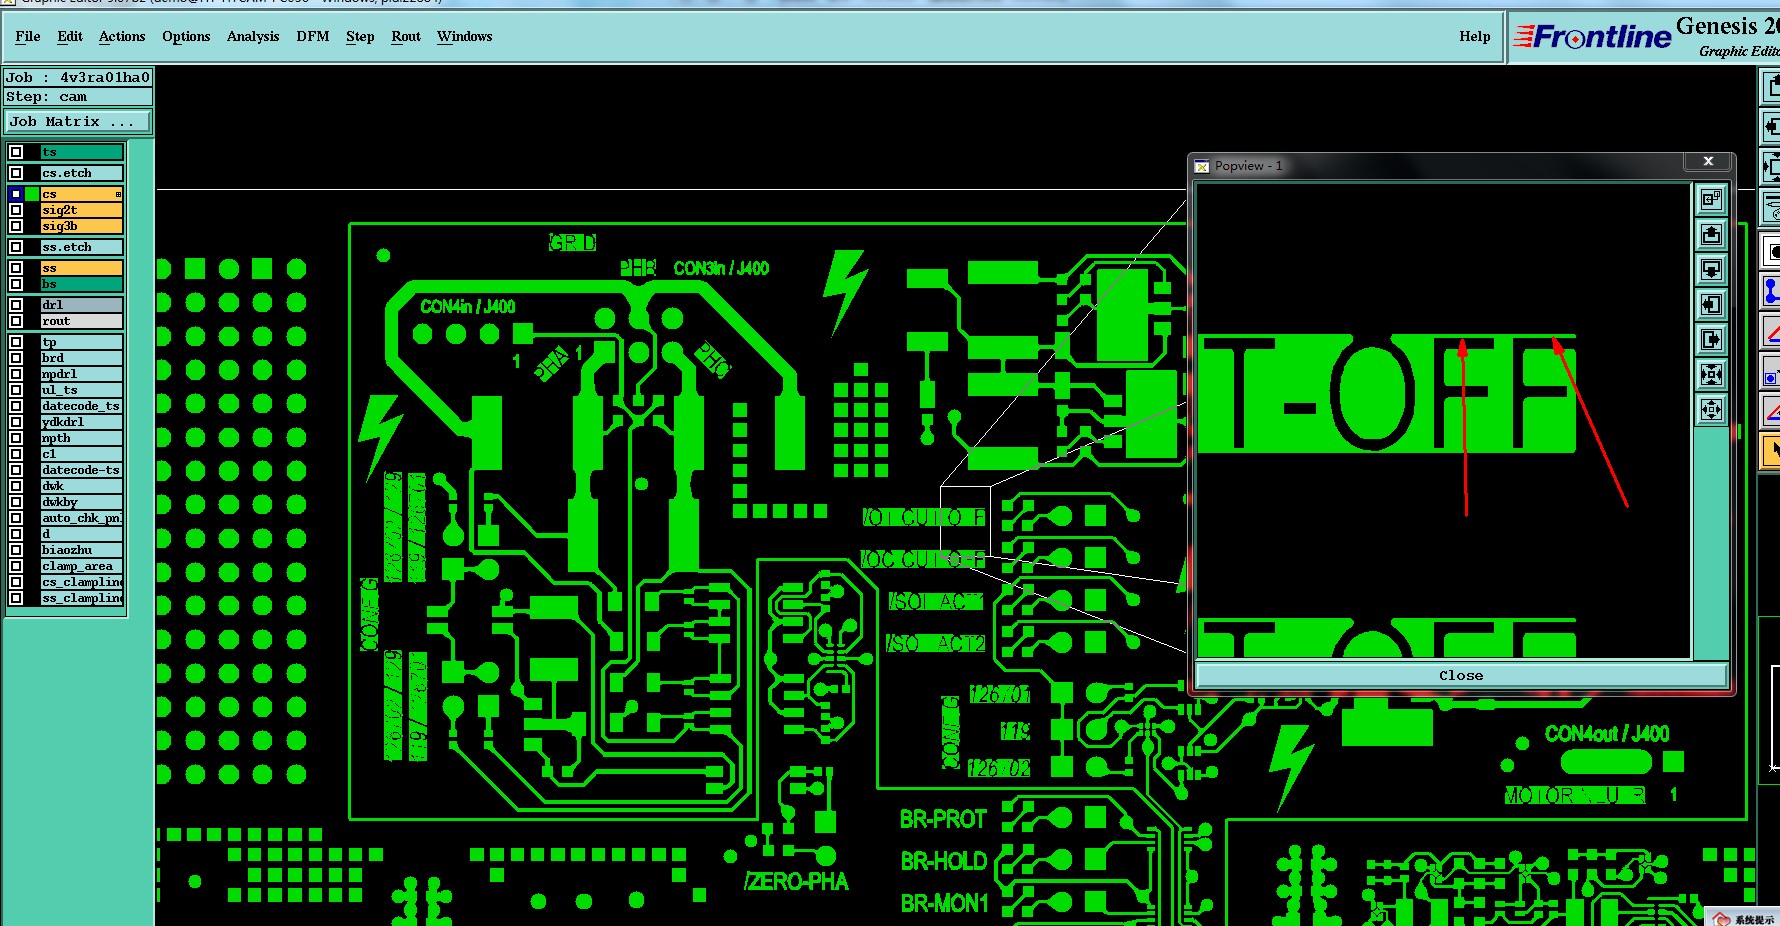Select the ts layer name
Screen dimensions: 1780x926
click(82, 152)
